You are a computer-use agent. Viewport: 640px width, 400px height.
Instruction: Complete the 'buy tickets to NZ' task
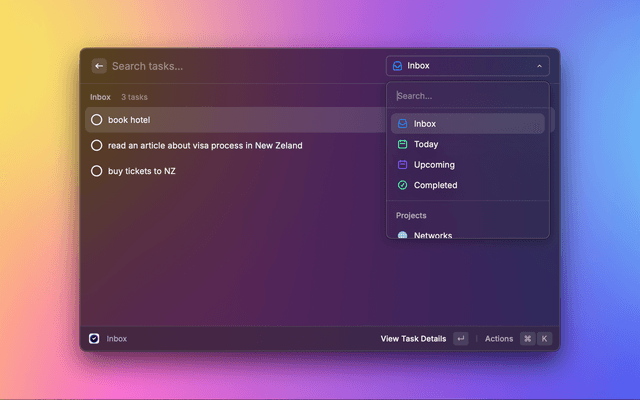point(97,171)
